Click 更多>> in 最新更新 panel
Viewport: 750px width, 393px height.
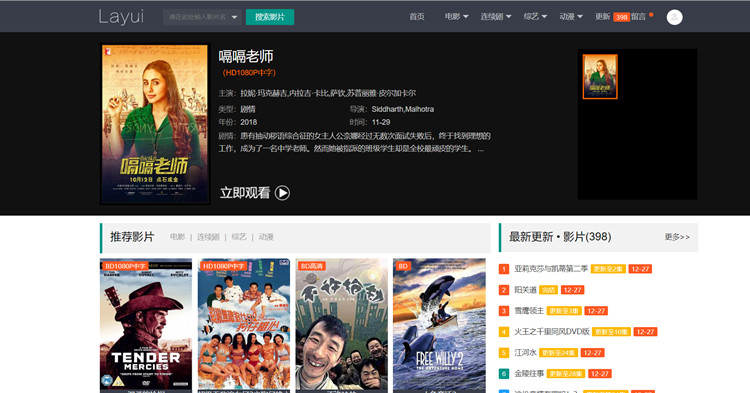click(x=677, y=237)
